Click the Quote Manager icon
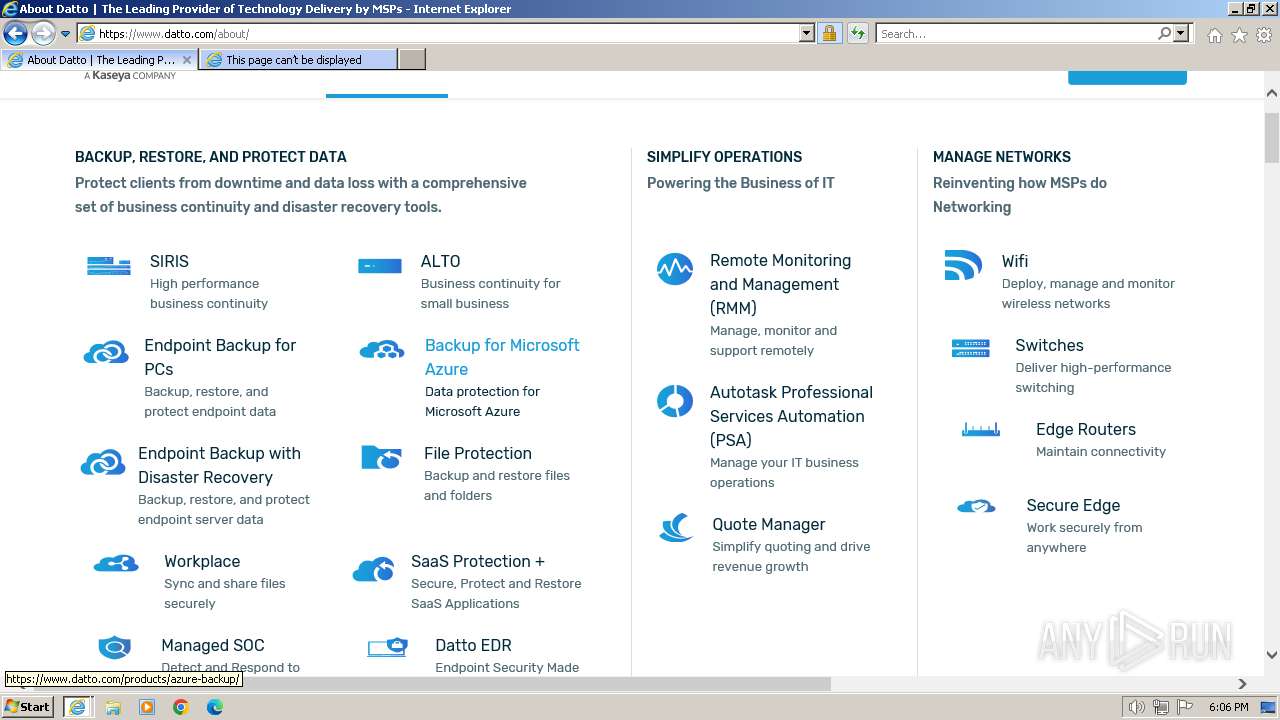 [x=676, y=527]
